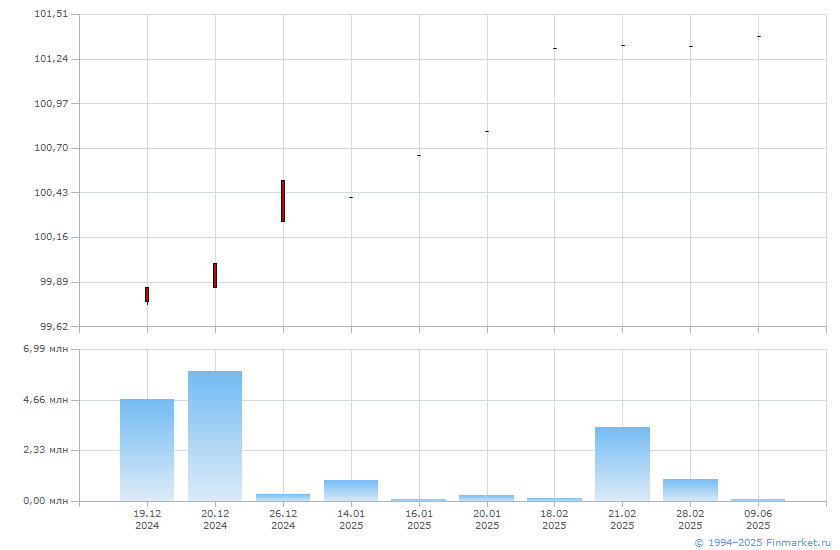Click the 16.01 2025 date label
840x550 pixels.
click(419, 519)
